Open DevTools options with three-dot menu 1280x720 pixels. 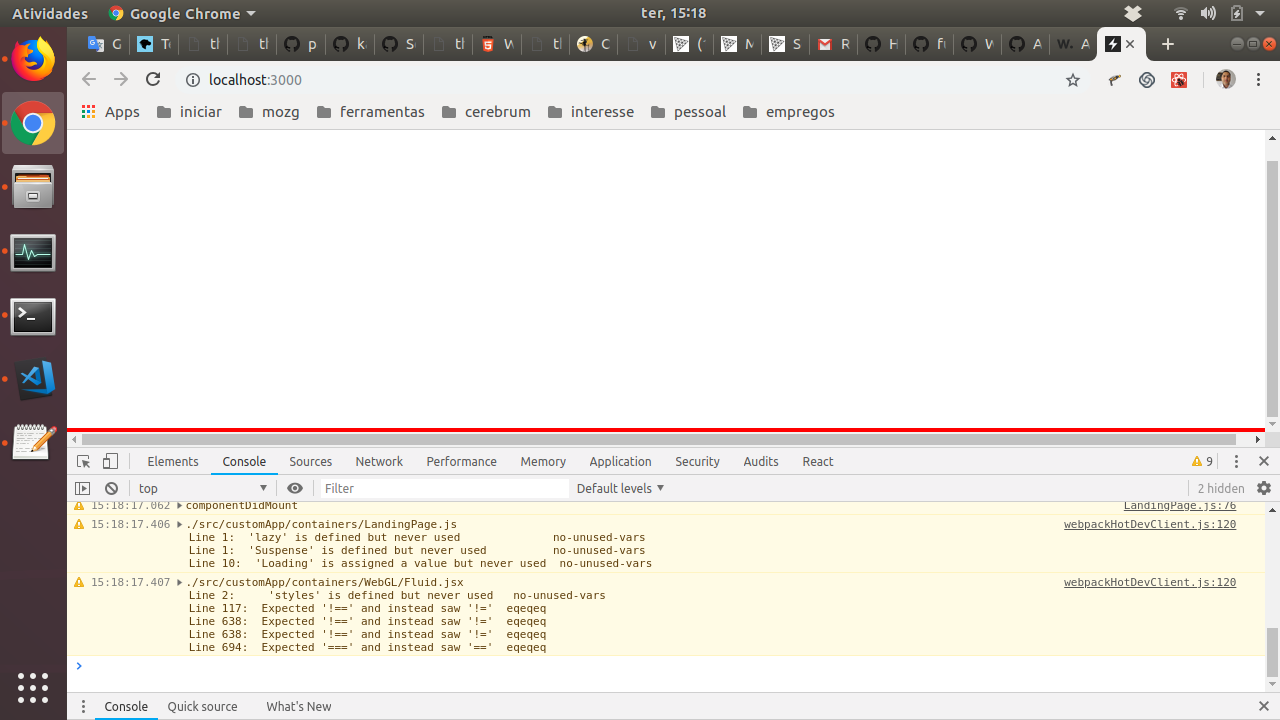[1237, 461]
